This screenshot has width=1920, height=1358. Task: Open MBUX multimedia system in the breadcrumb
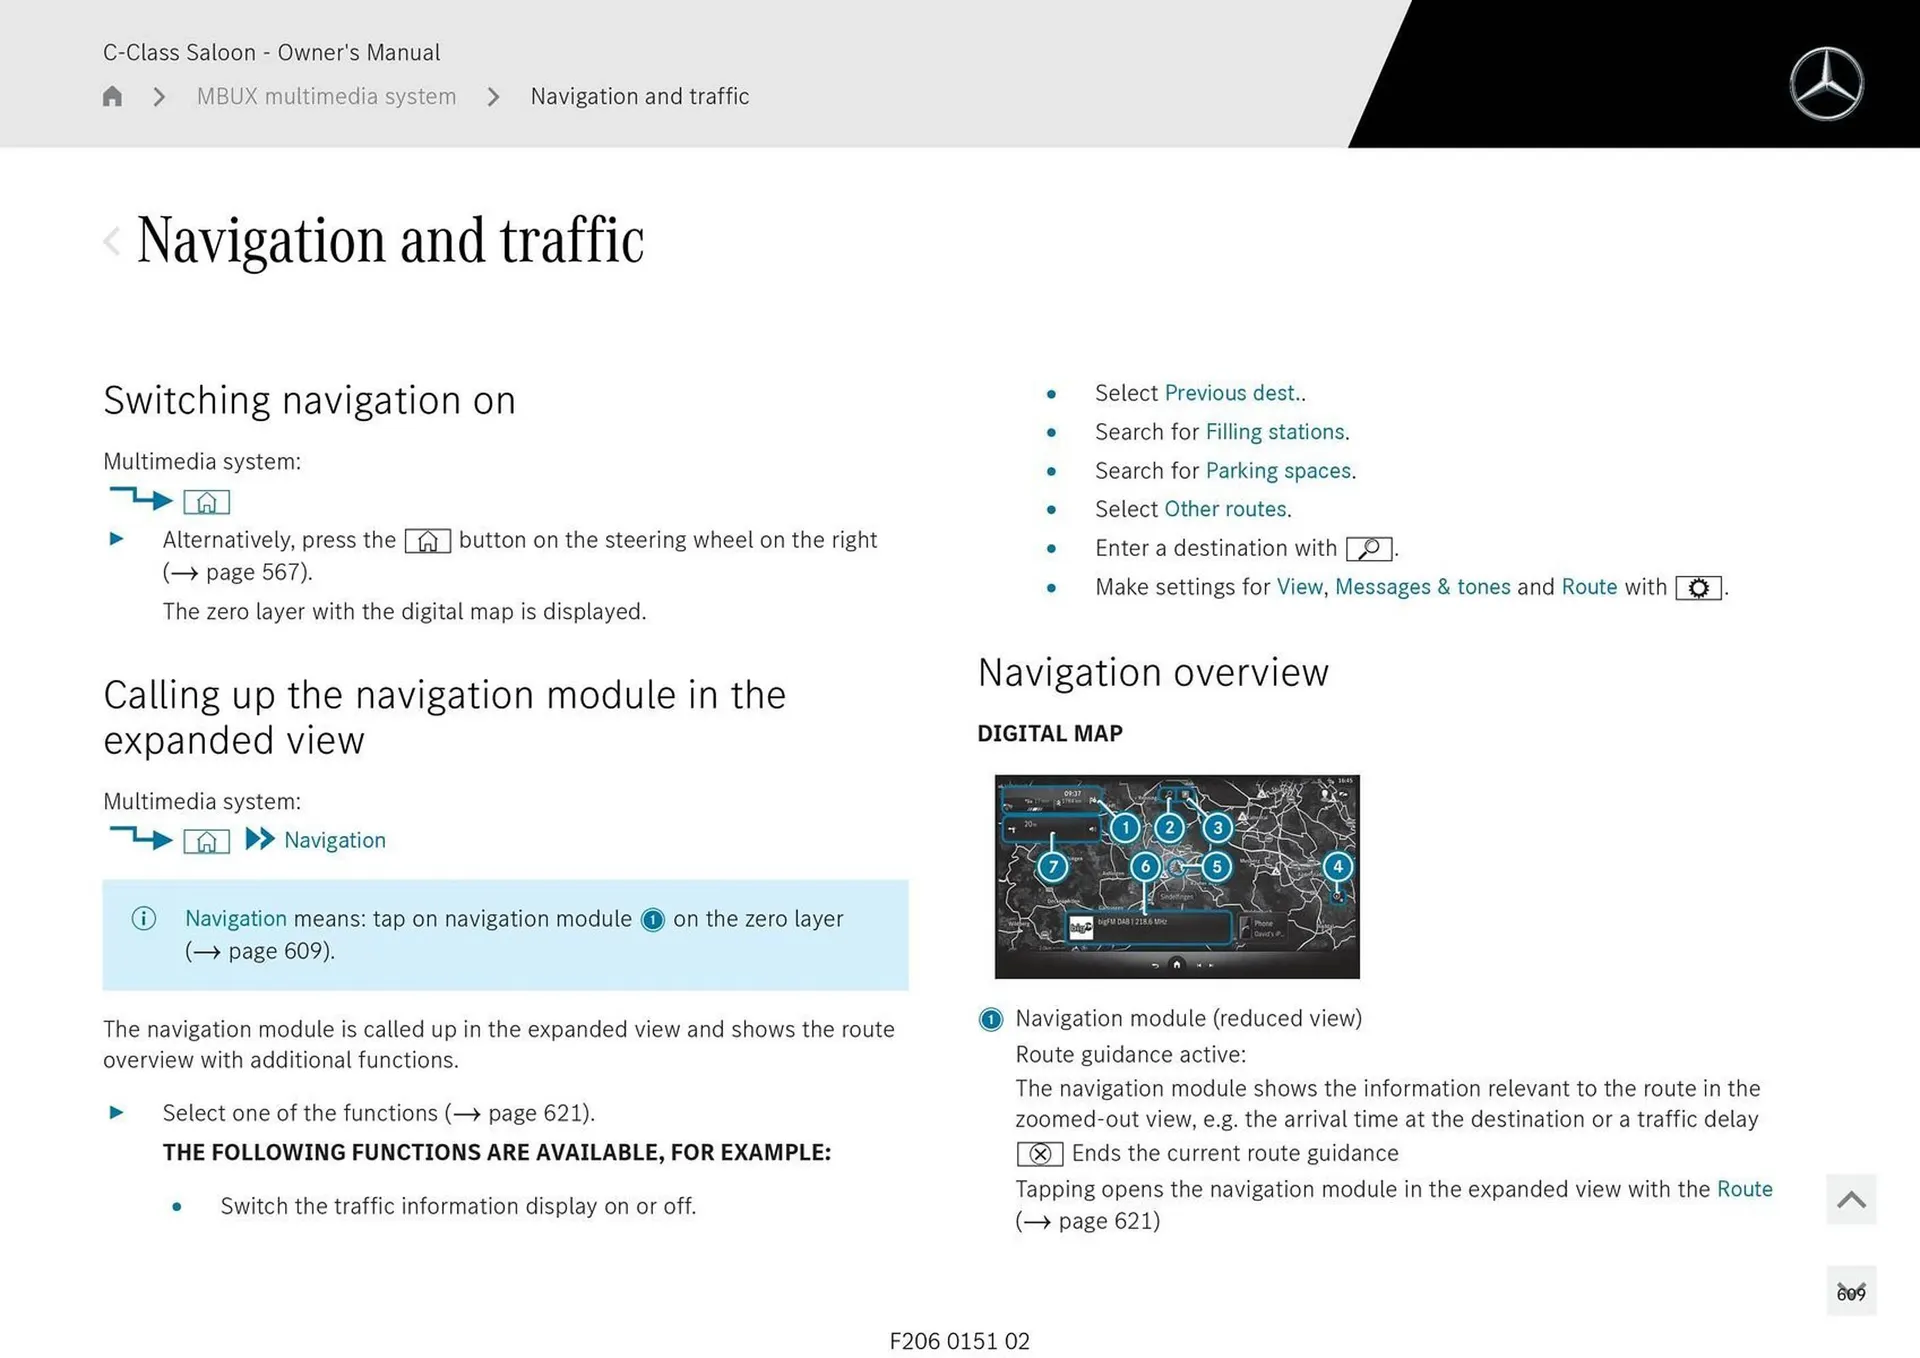pos(325,96)
